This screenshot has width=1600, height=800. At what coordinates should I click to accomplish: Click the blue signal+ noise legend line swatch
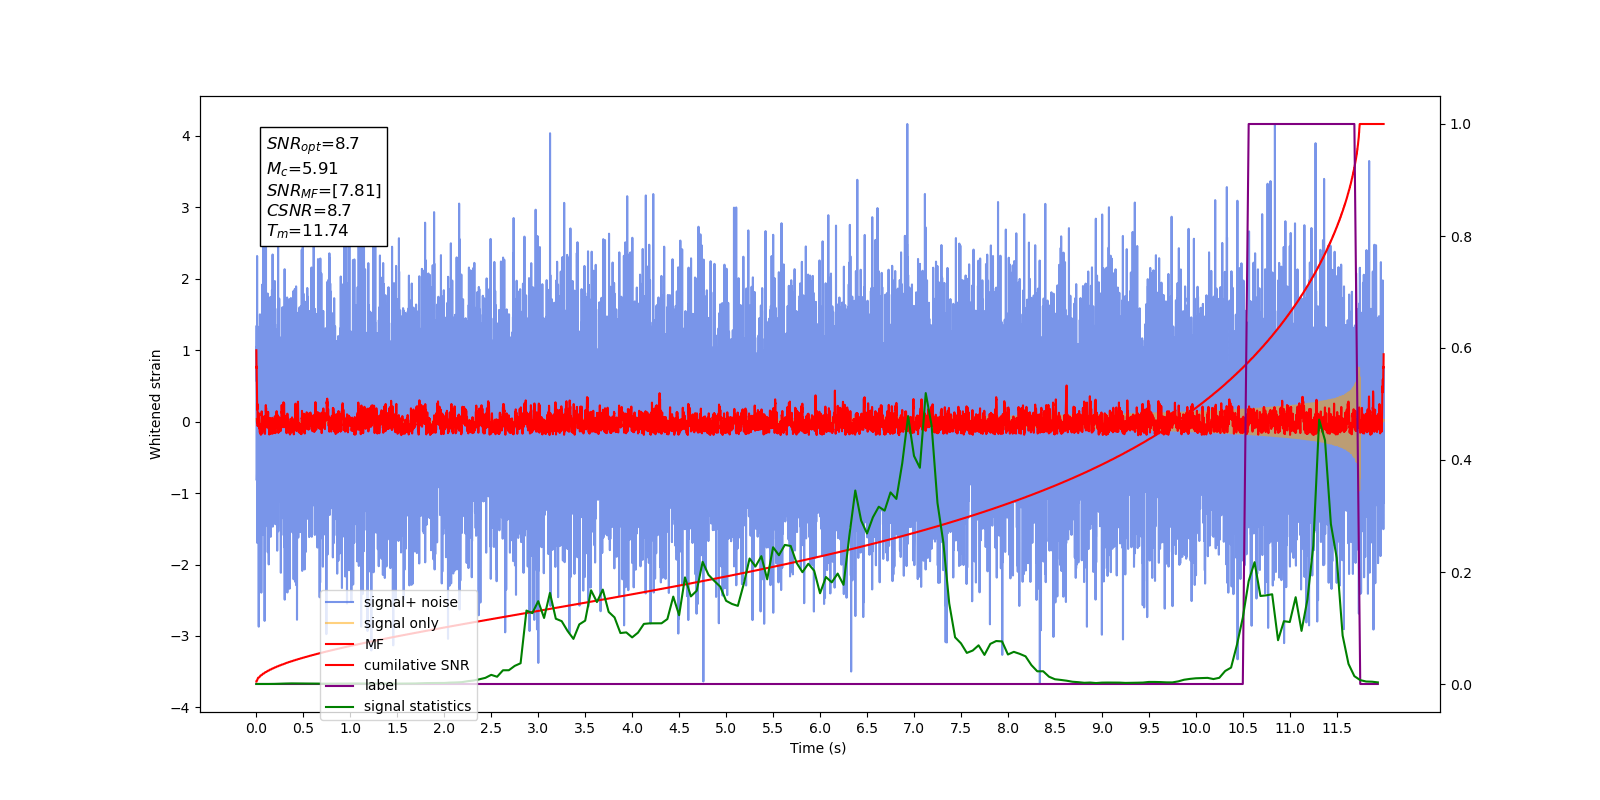click(340, 602)
